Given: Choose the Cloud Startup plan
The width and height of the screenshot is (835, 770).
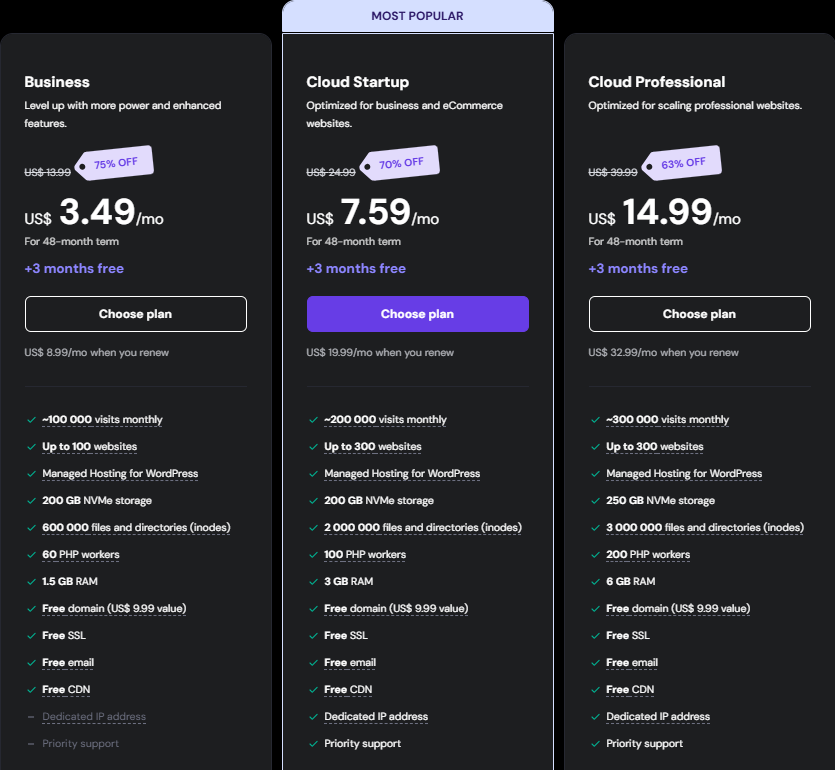Looking at the screenshot, I should pos(417,314).
